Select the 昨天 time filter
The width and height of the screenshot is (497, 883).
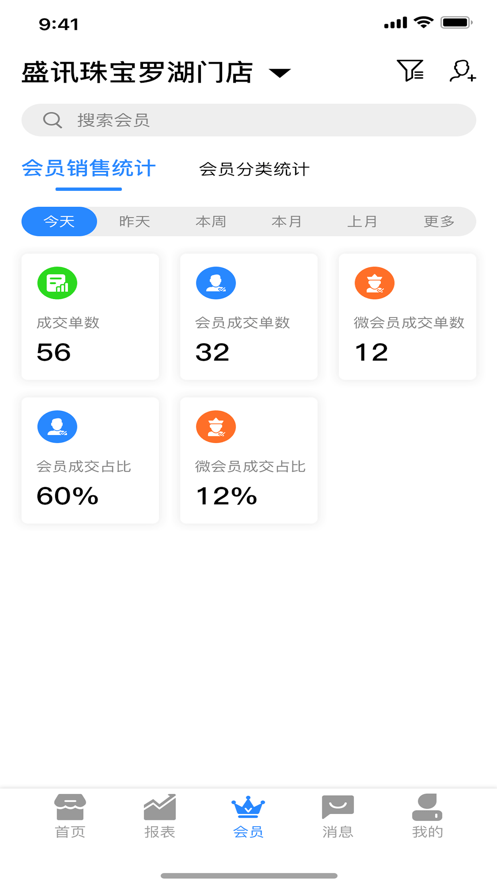coord(135,221)
